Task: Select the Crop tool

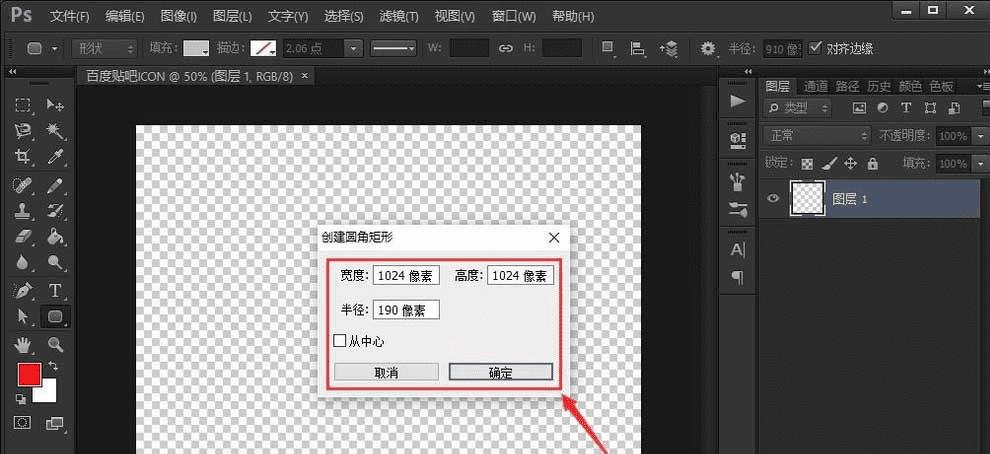Action: (23, 156)
